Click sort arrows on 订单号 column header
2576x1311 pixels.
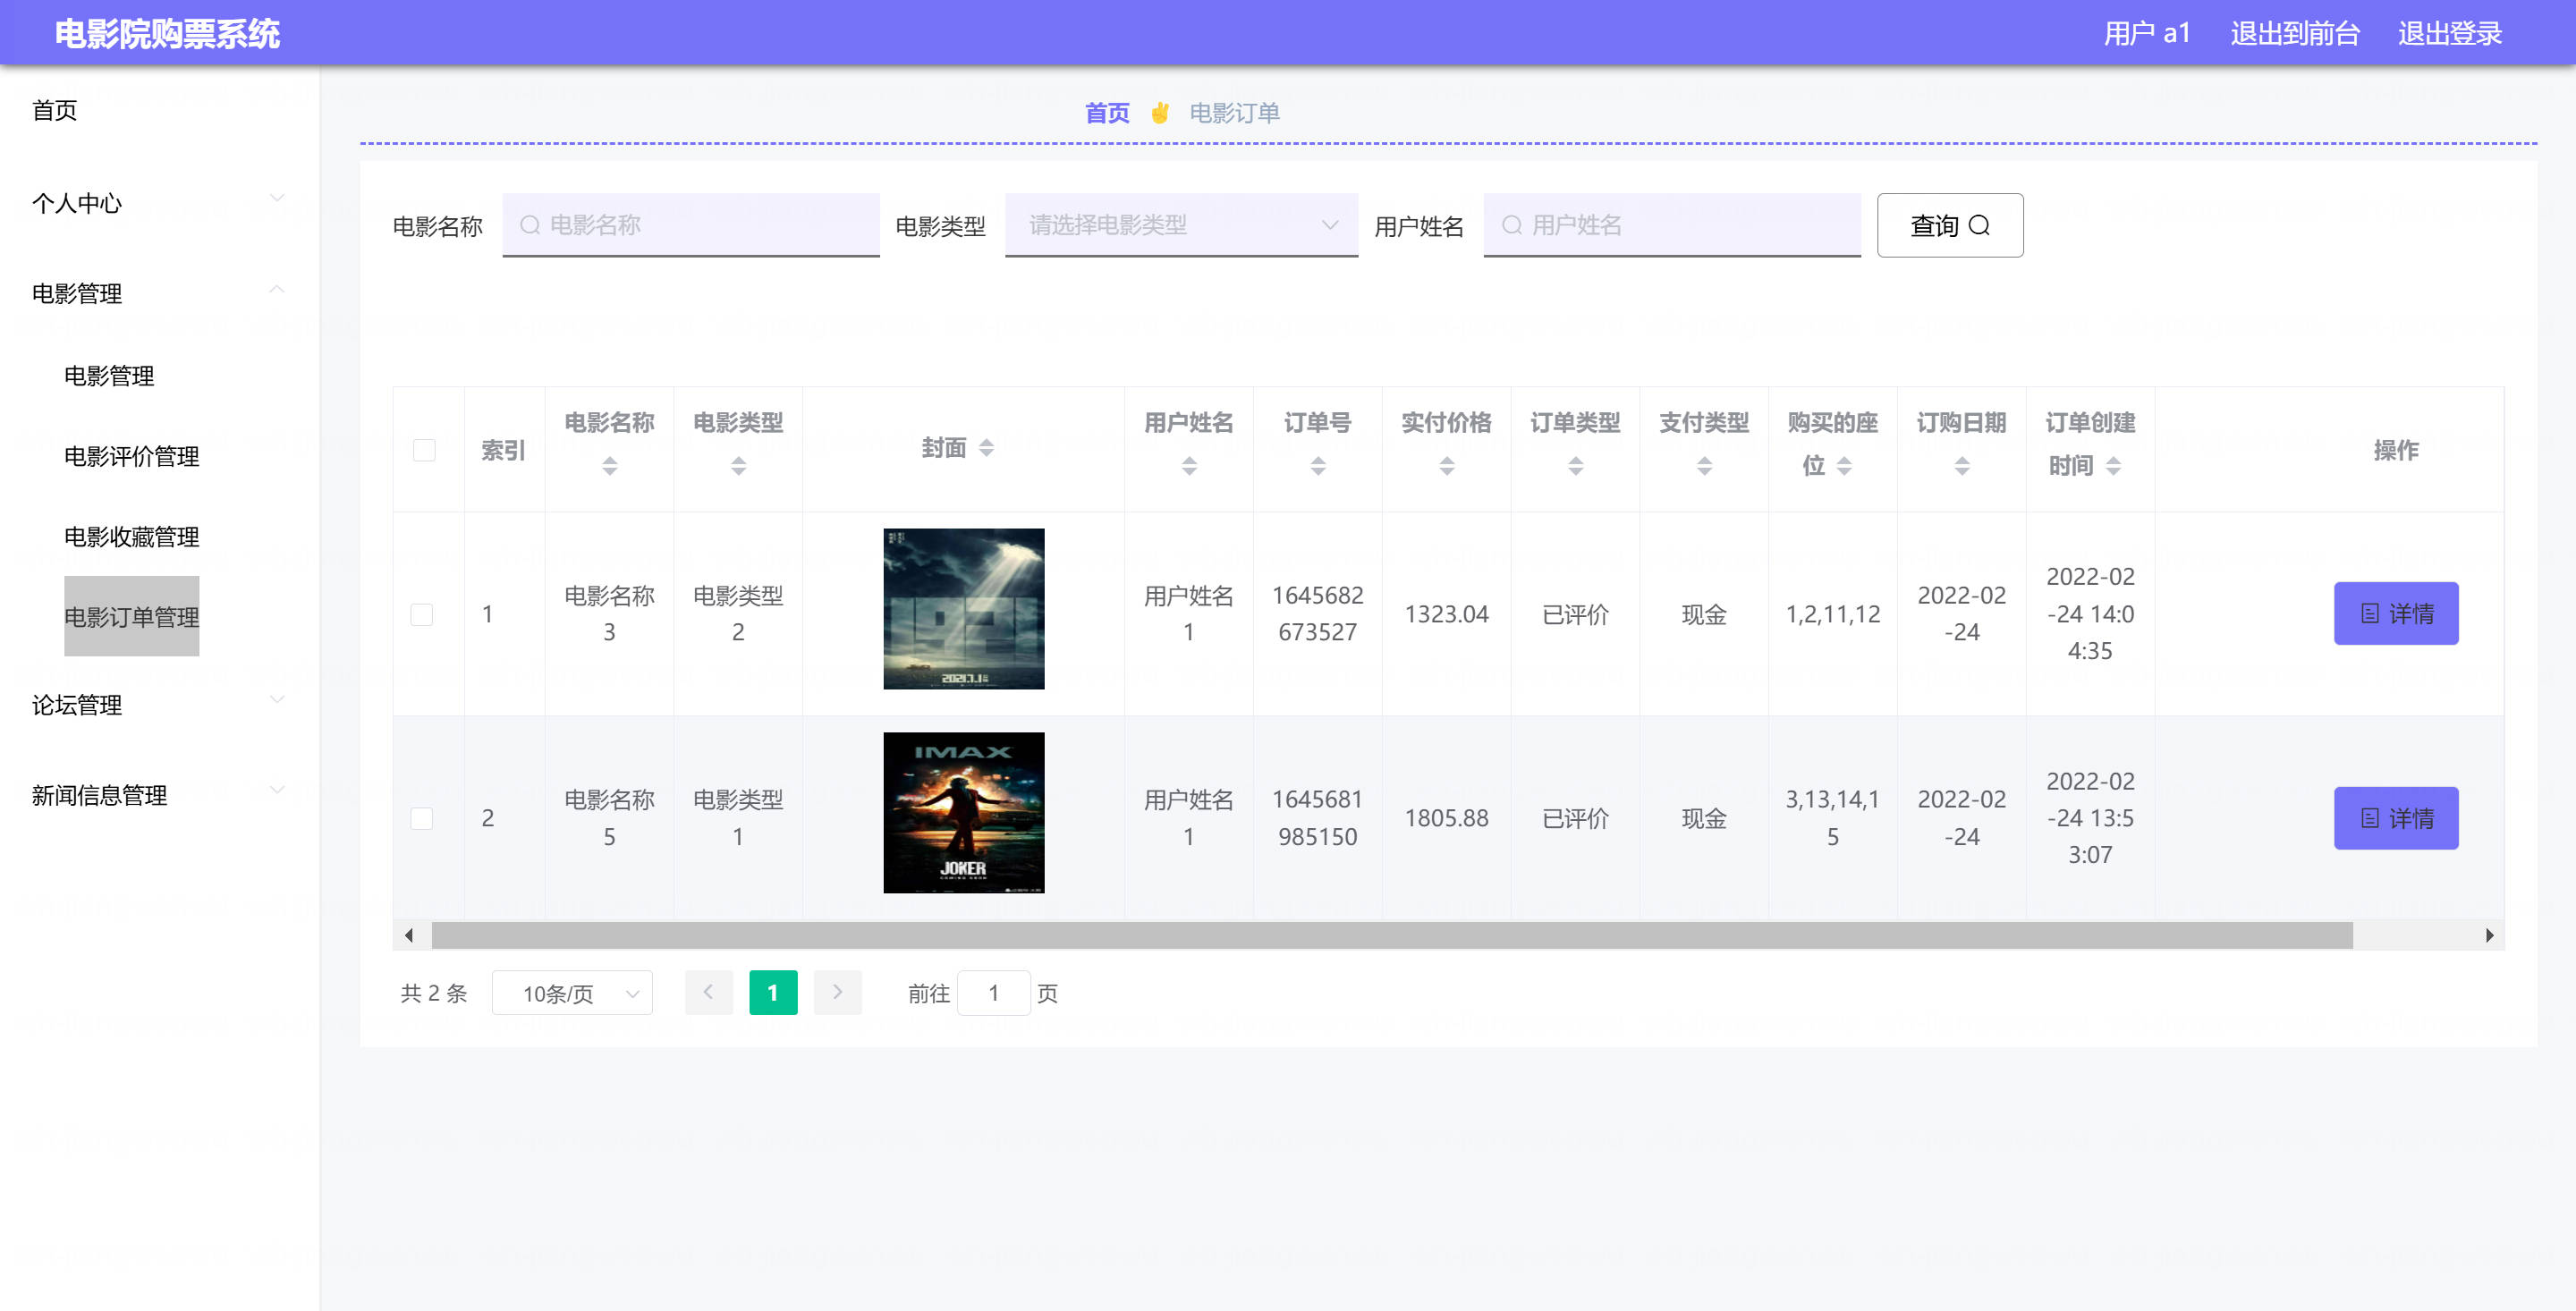pos(1317,466)
